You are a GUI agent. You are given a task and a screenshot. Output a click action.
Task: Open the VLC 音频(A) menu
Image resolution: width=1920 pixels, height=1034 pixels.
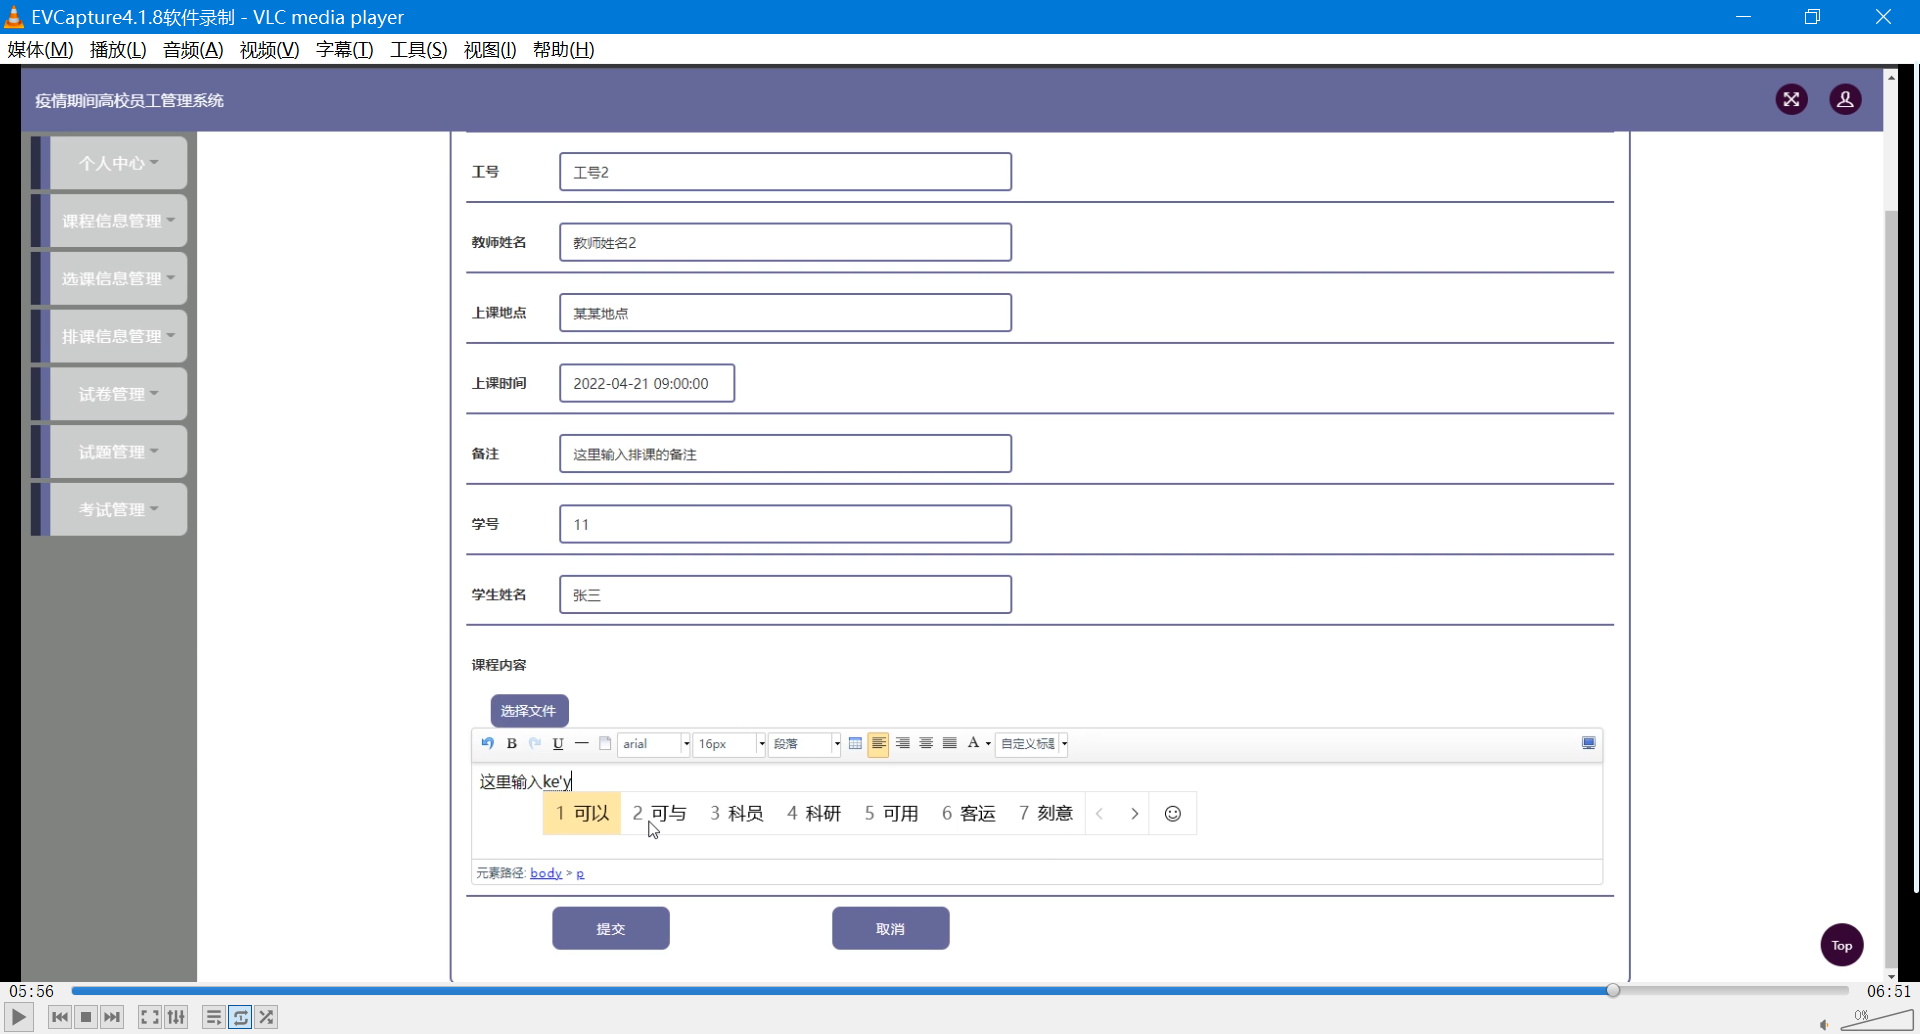193,49
